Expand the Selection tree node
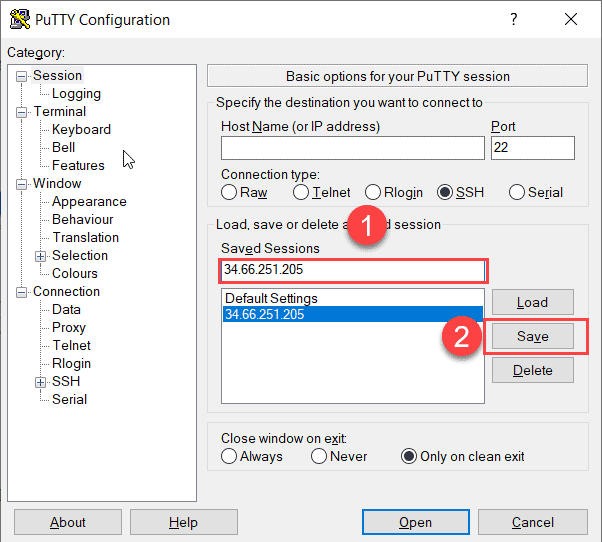Image resolution: width=602 pixels, height=542 pixels. [40, 256]
